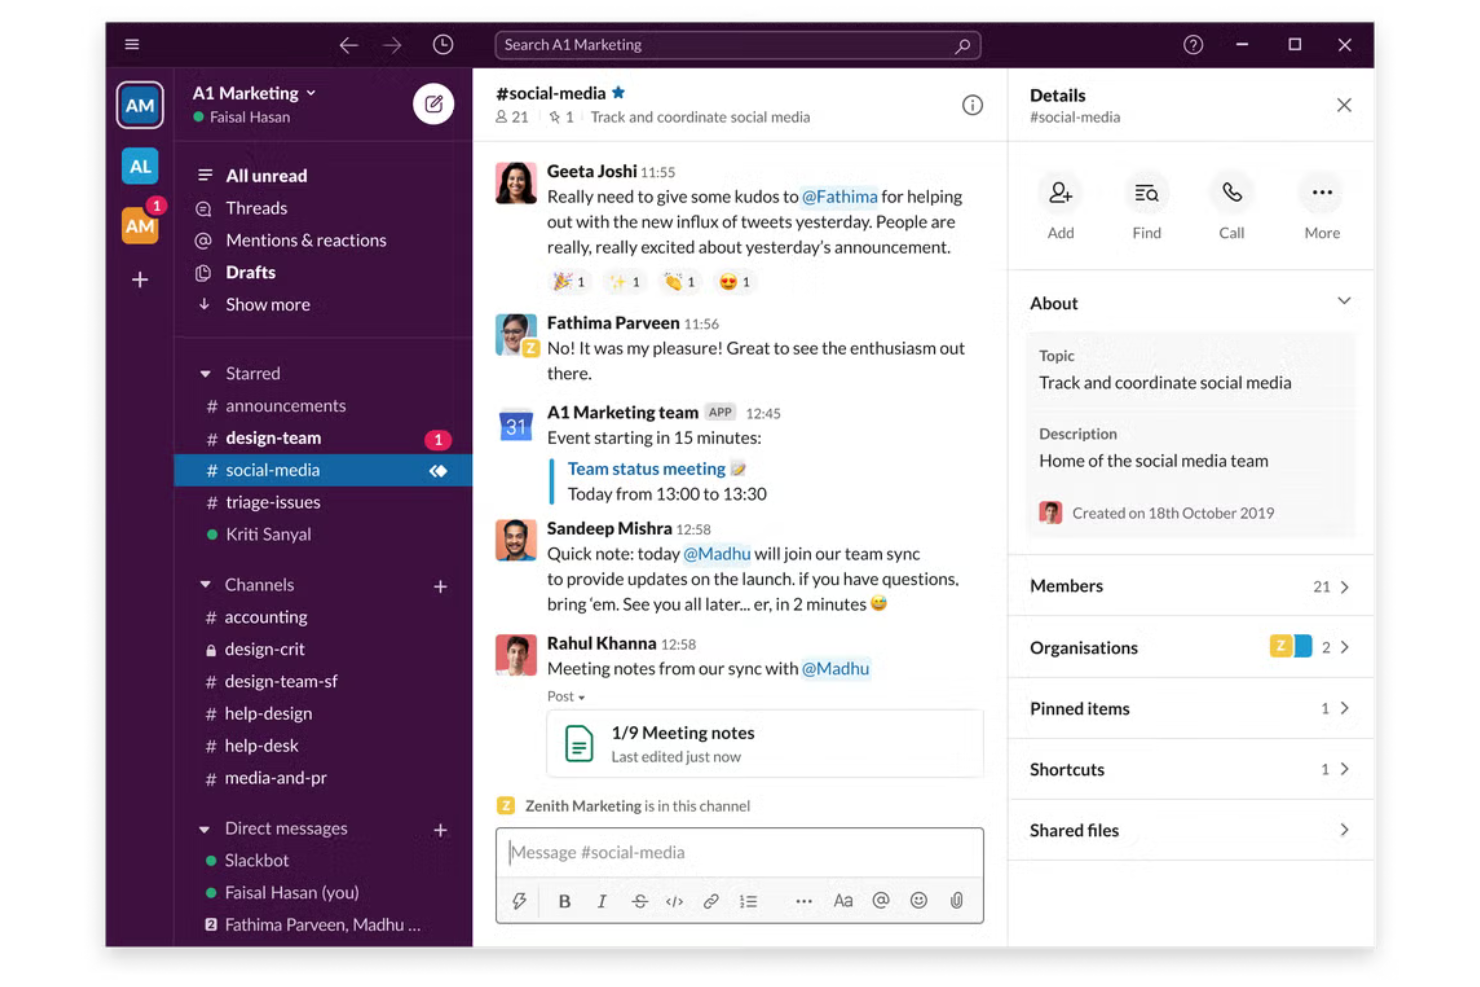
Task: Switch to the Threads view
Action: 256,208
